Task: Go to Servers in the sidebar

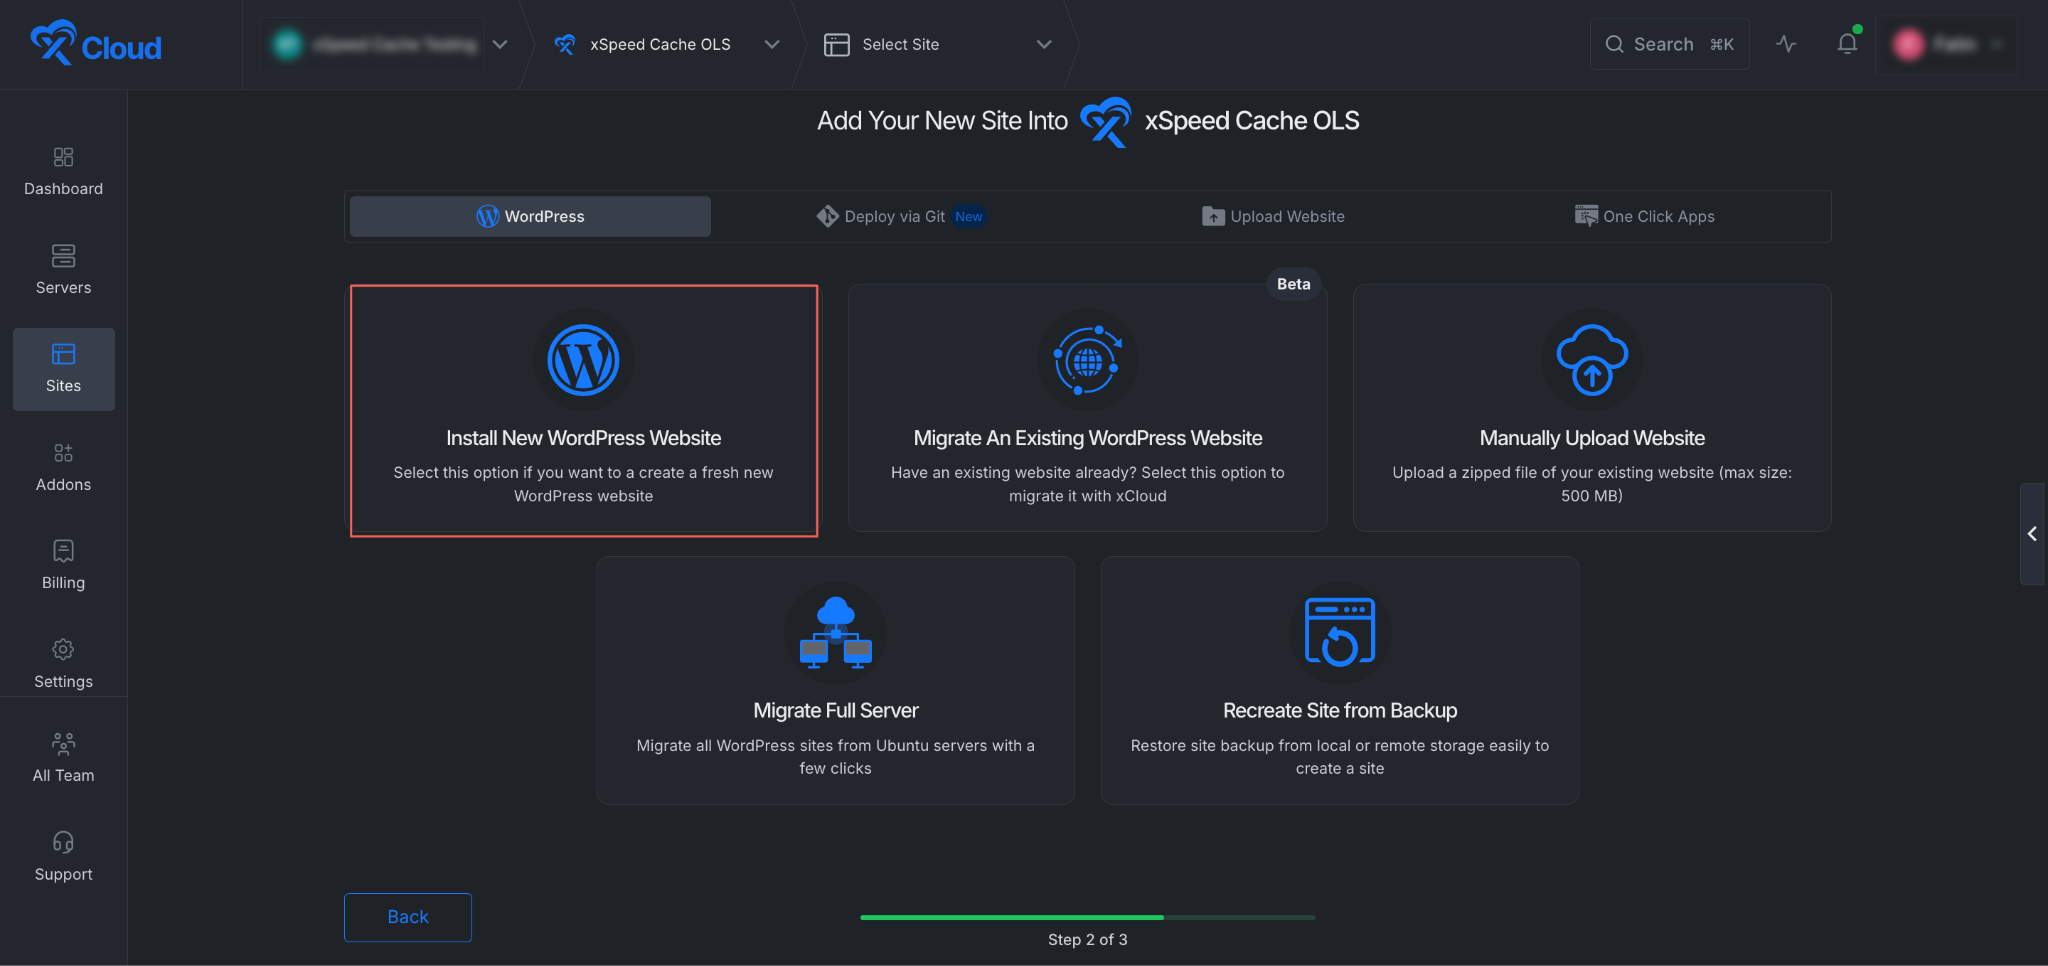Action: [x=63, y=270]
